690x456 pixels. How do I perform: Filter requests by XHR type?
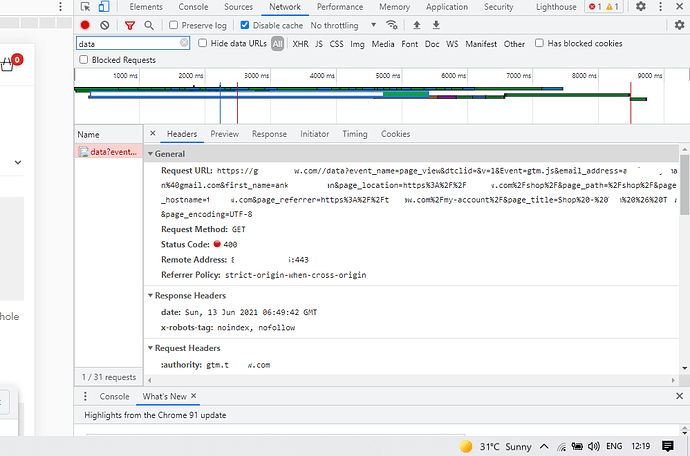(301, 44)
